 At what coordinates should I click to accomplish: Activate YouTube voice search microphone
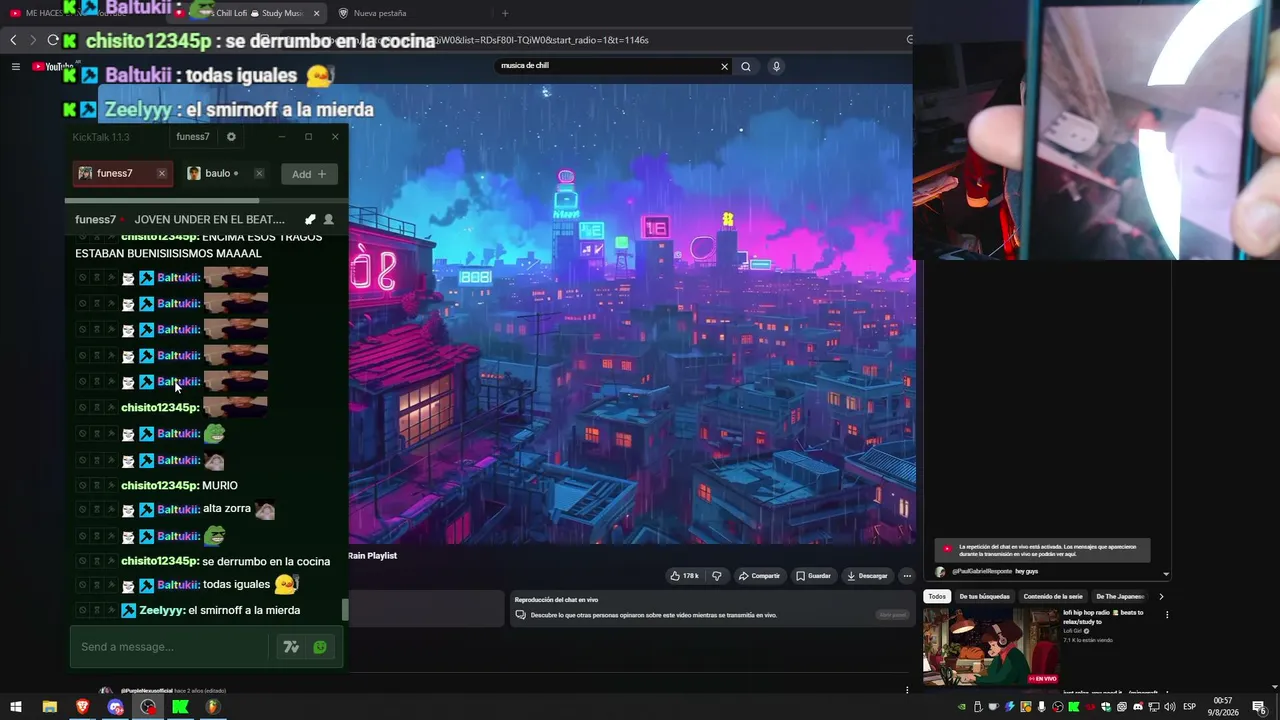click(x=776, y=66)
